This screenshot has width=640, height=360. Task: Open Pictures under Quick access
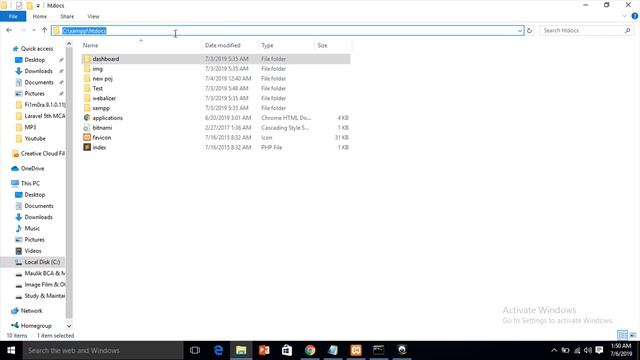coord(34,93)
